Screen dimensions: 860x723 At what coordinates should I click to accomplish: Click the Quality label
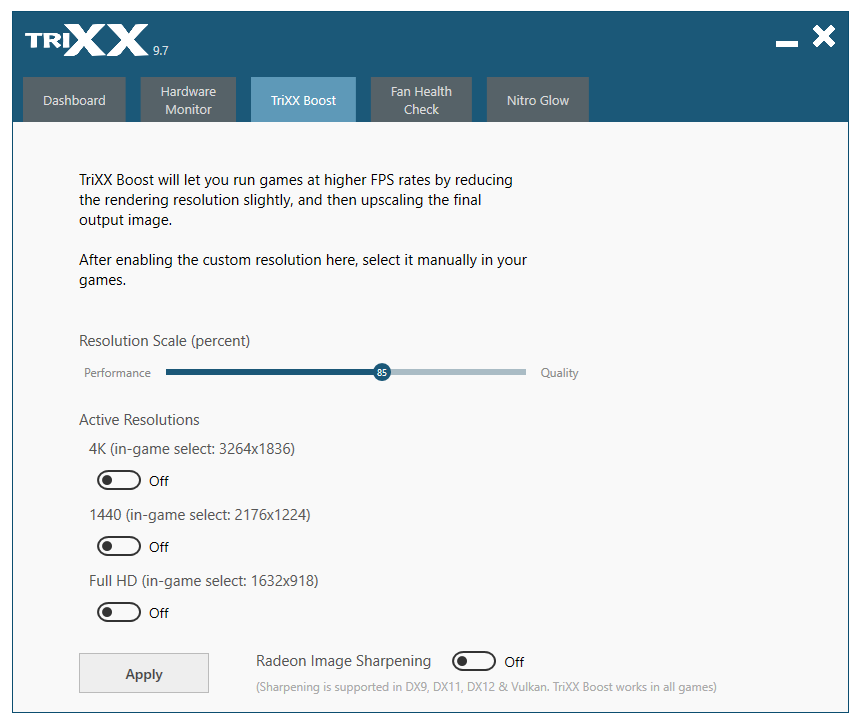[x=559, y=373]
